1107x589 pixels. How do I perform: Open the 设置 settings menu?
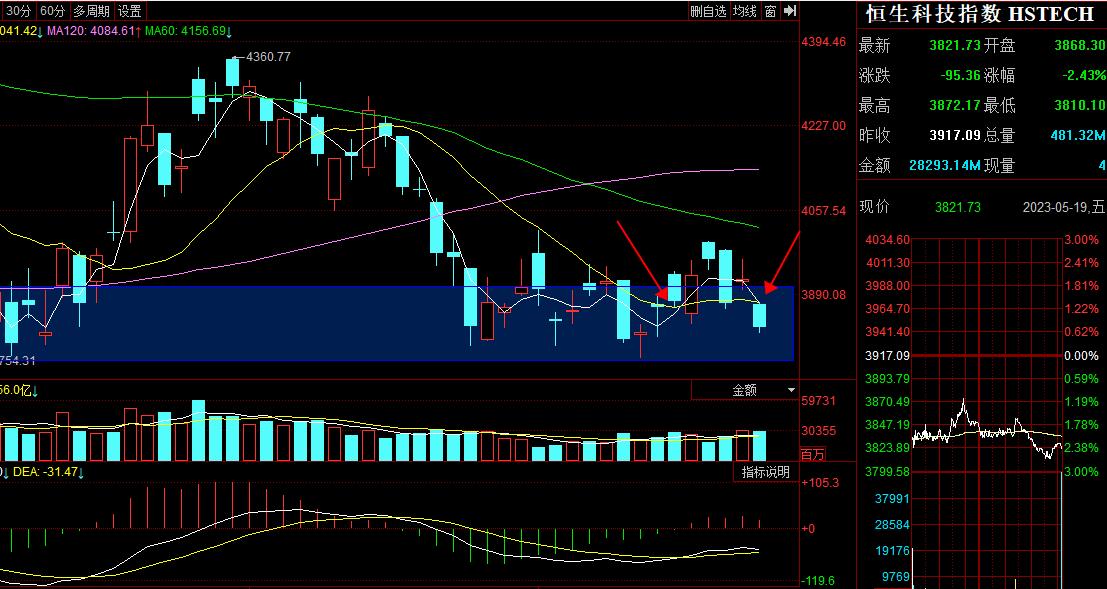pyautogui.click(x=129, y=11)
